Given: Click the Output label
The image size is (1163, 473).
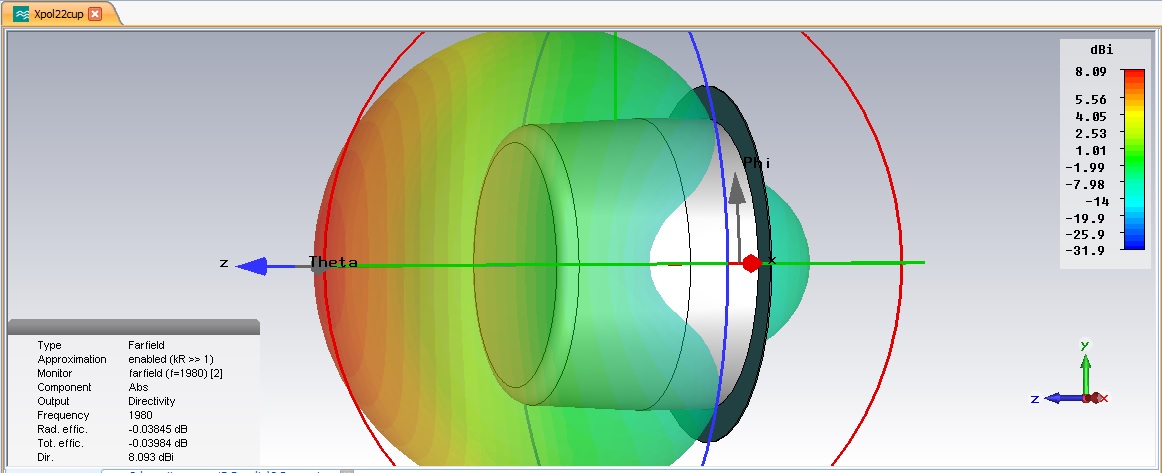Looking at the screenshot, I should 53,402.
